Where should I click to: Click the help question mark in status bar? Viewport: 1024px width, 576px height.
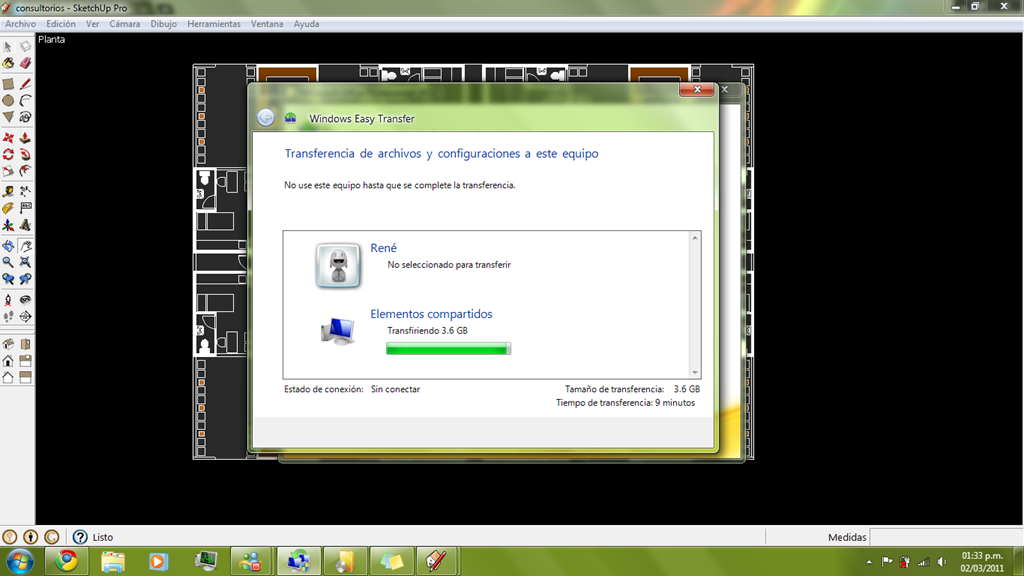point(80,537)
